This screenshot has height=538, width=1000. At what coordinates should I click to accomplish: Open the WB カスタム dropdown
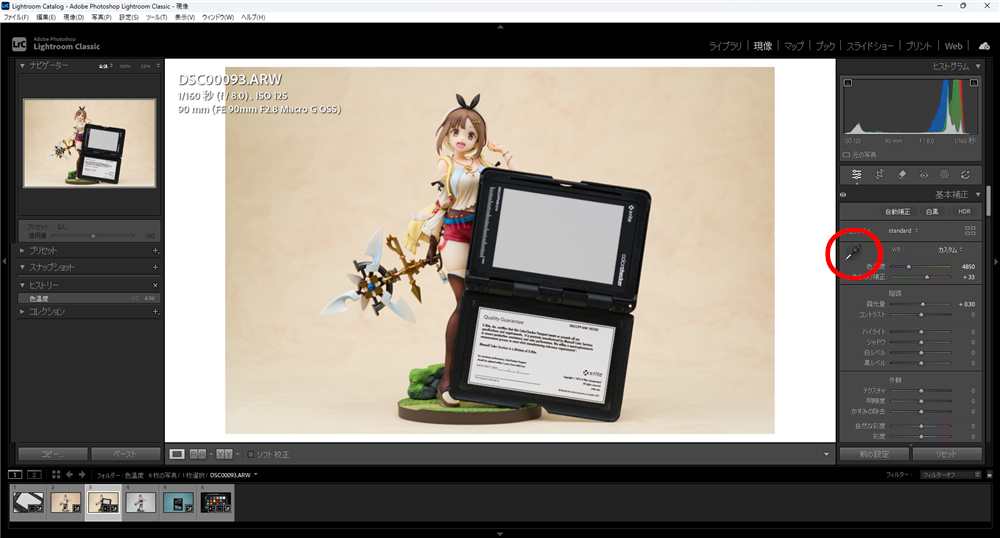[x=950, y=249]
